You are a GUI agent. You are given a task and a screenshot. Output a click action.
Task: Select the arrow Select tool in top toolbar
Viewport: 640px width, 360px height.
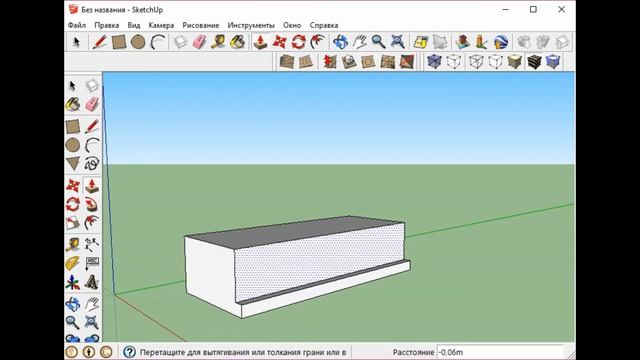coord(76,42)
